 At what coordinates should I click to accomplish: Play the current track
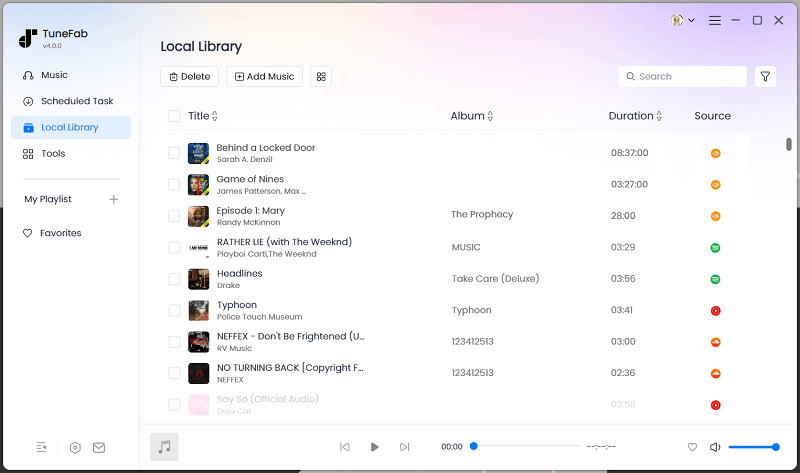pos(374,447)
